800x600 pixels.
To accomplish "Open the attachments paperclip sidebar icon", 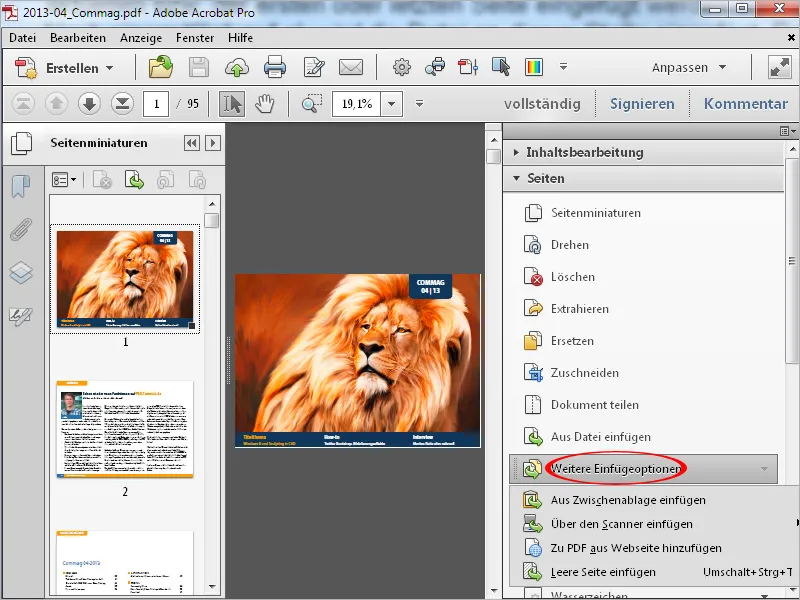I will pos(21,229).
